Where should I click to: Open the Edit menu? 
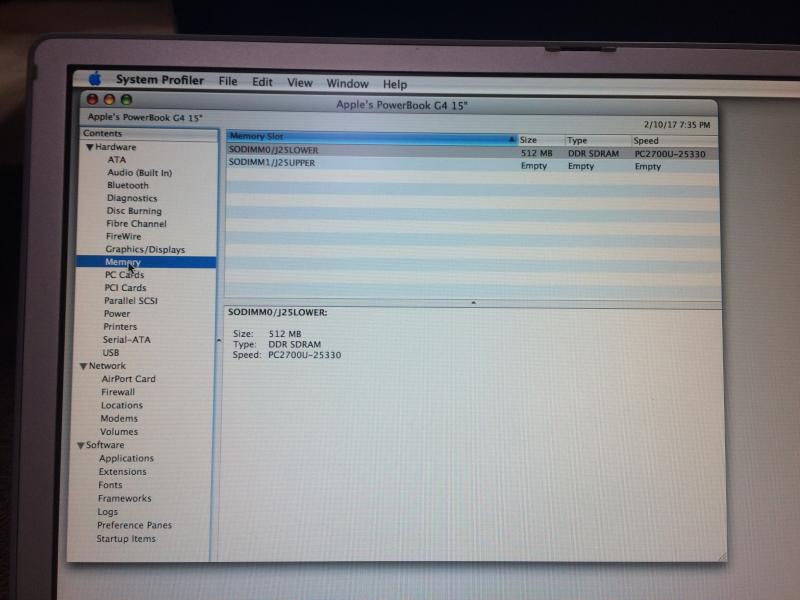[x=262, y=82]
